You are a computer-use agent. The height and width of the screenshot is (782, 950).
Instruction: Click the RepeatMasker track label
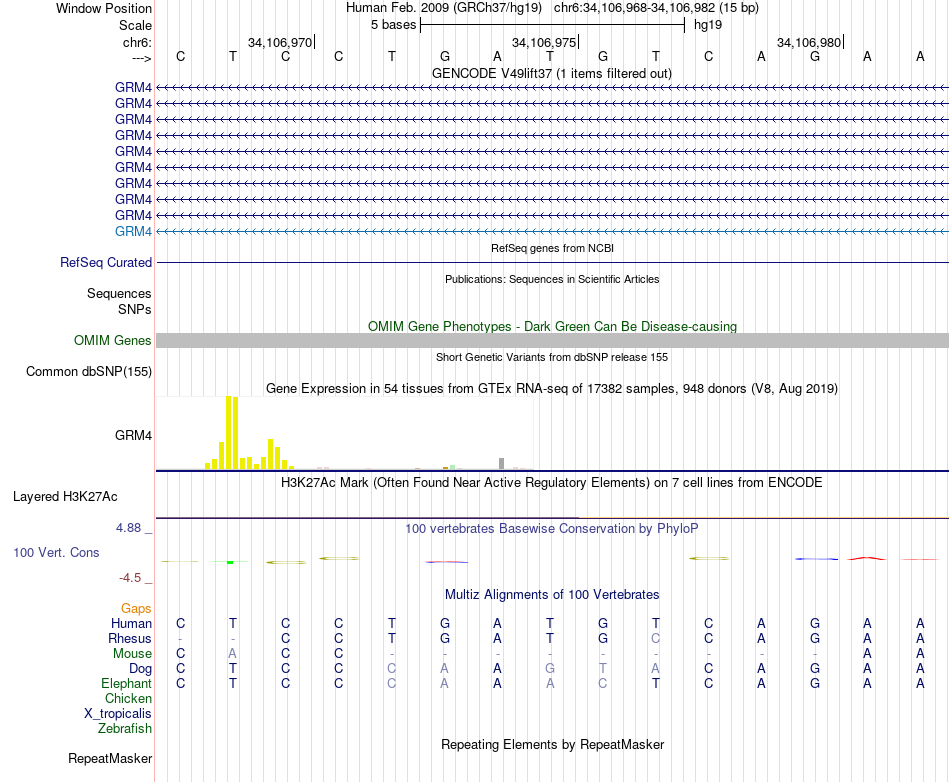(x=110, y=758)
